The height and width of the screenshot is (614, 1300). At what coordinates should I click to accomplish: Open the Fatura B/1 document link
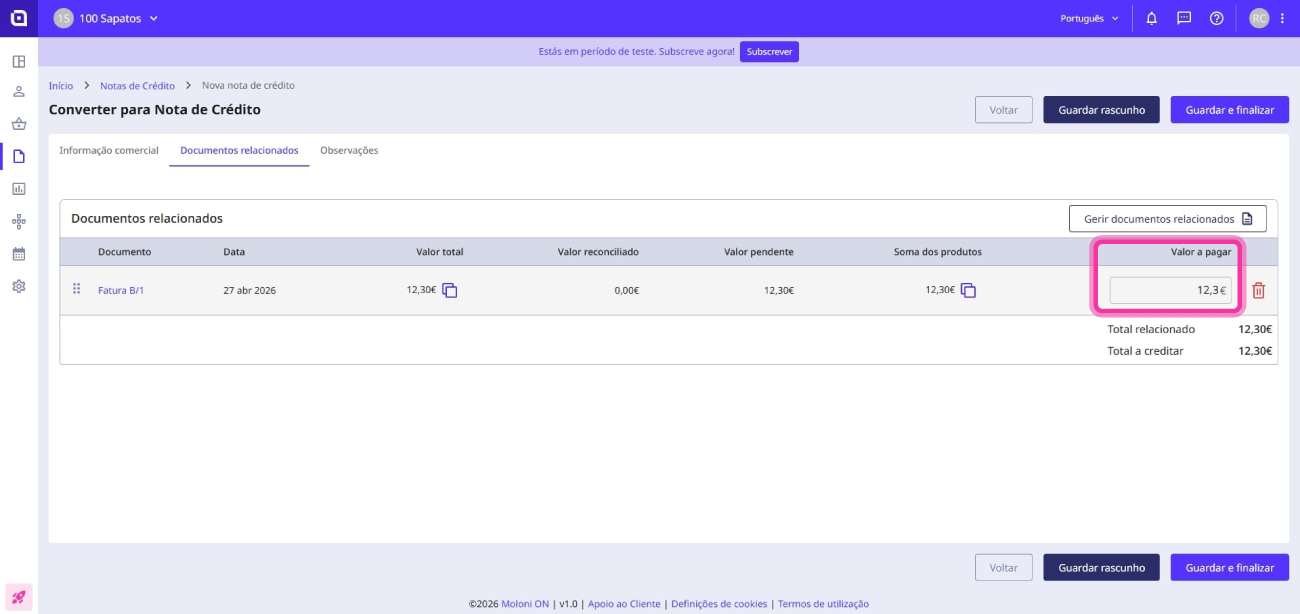pyautogui.click(x=121, y=291)
